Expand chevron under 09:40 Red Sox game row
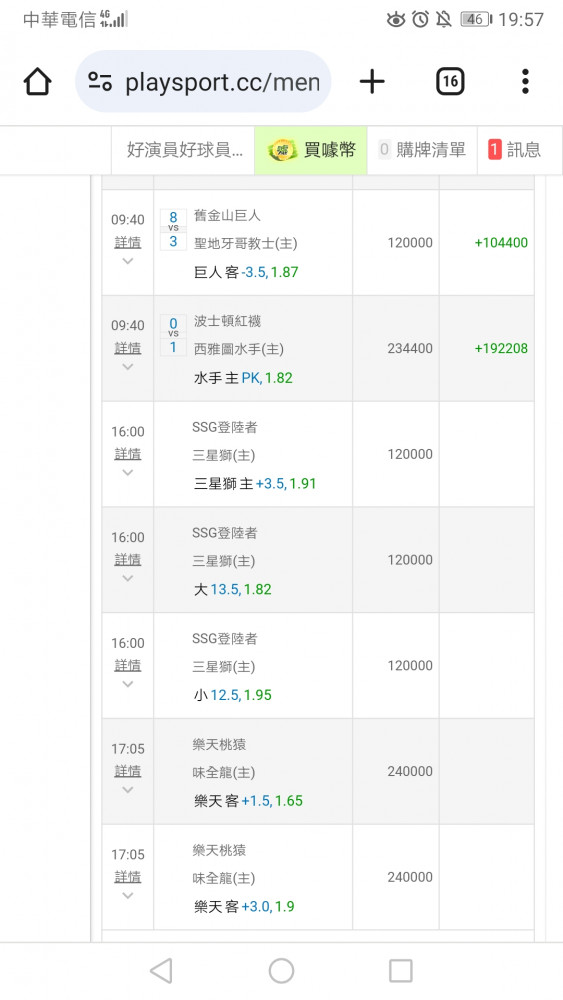Viewport: 563px width, 1000px height. [128, 367]
